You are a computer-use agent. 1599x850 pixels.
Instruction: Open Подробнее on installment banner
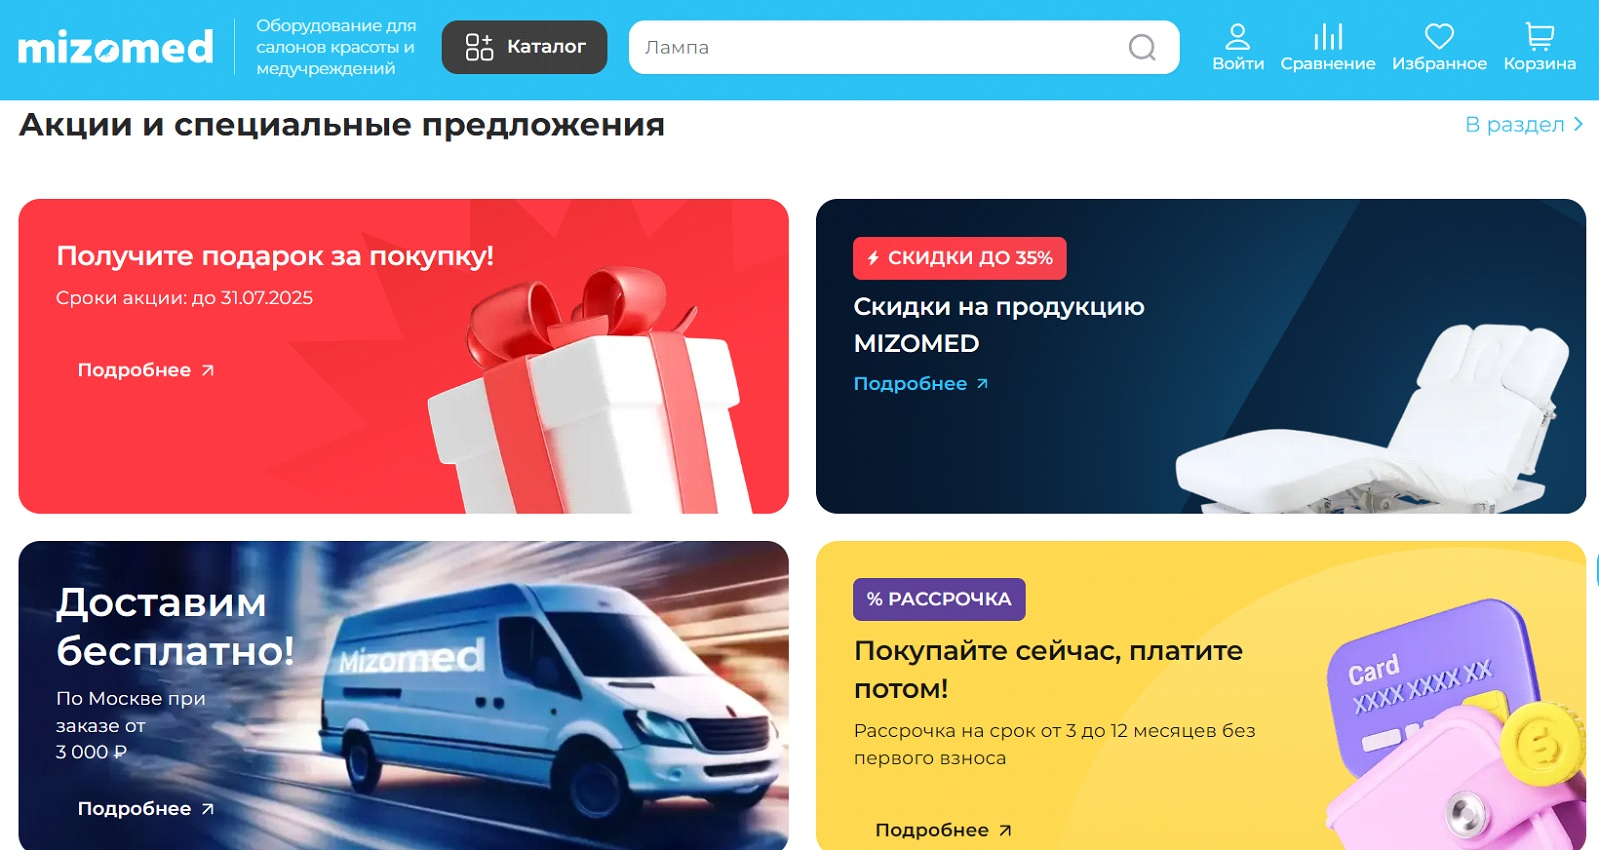point(944,830)
